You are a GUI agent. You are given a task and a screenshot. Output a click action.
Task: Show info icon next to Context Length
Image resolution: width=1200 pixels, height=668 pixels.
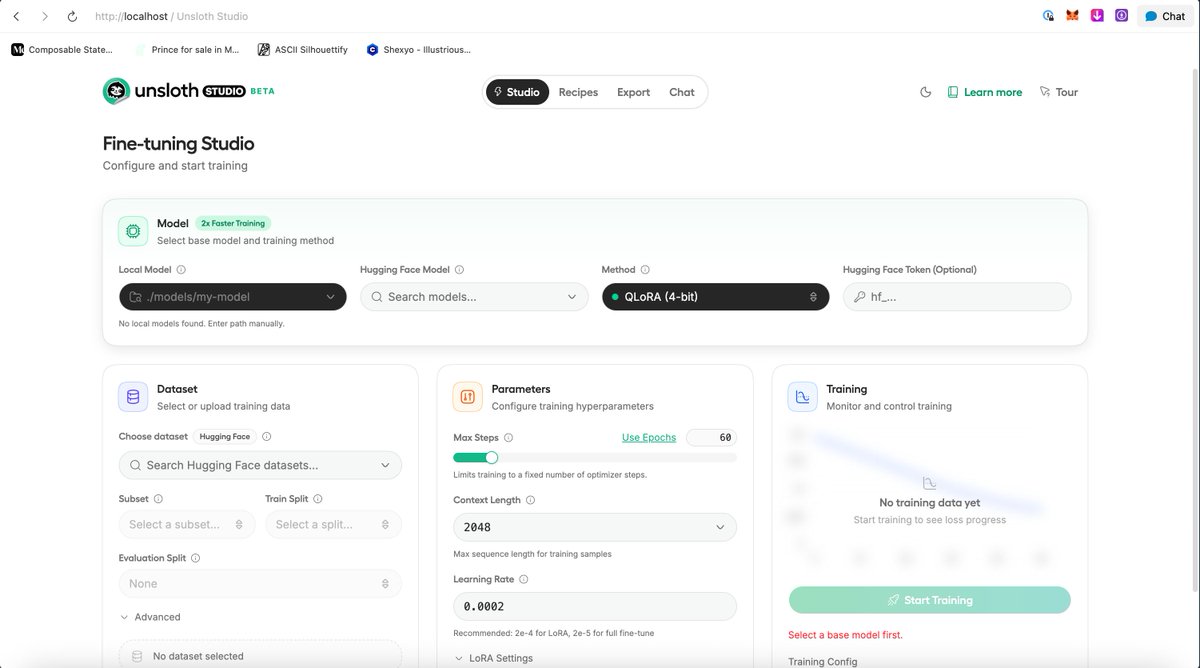(x=530, y=500)
